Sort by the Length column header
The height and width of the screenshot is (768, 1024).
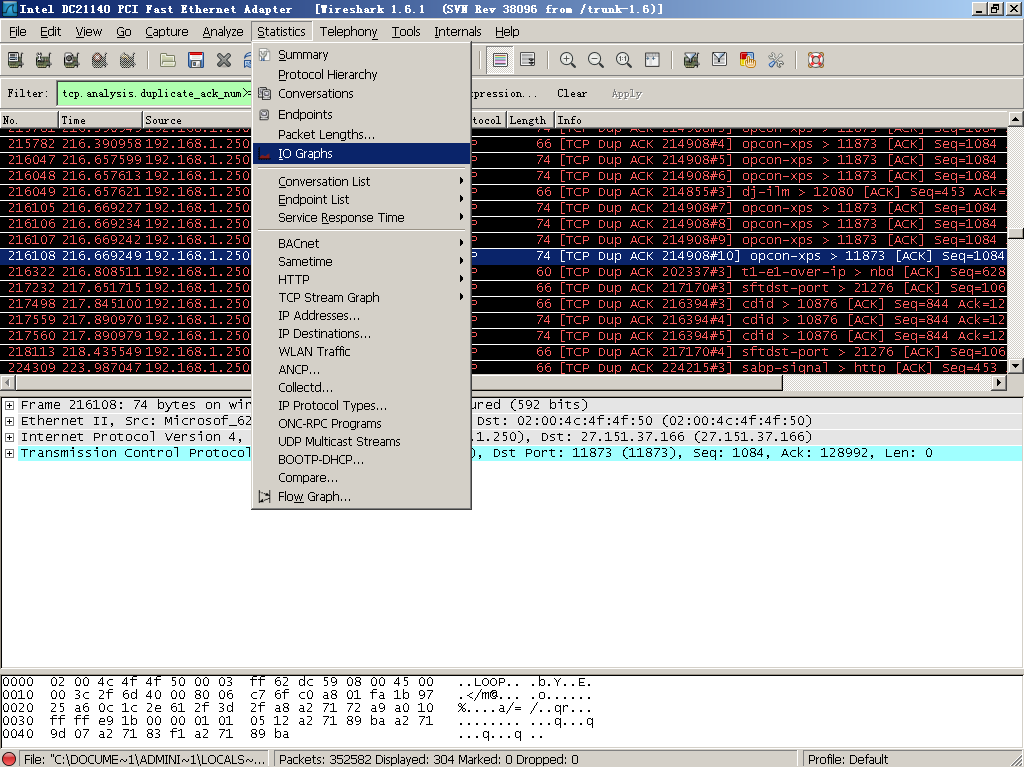point(530,120)
